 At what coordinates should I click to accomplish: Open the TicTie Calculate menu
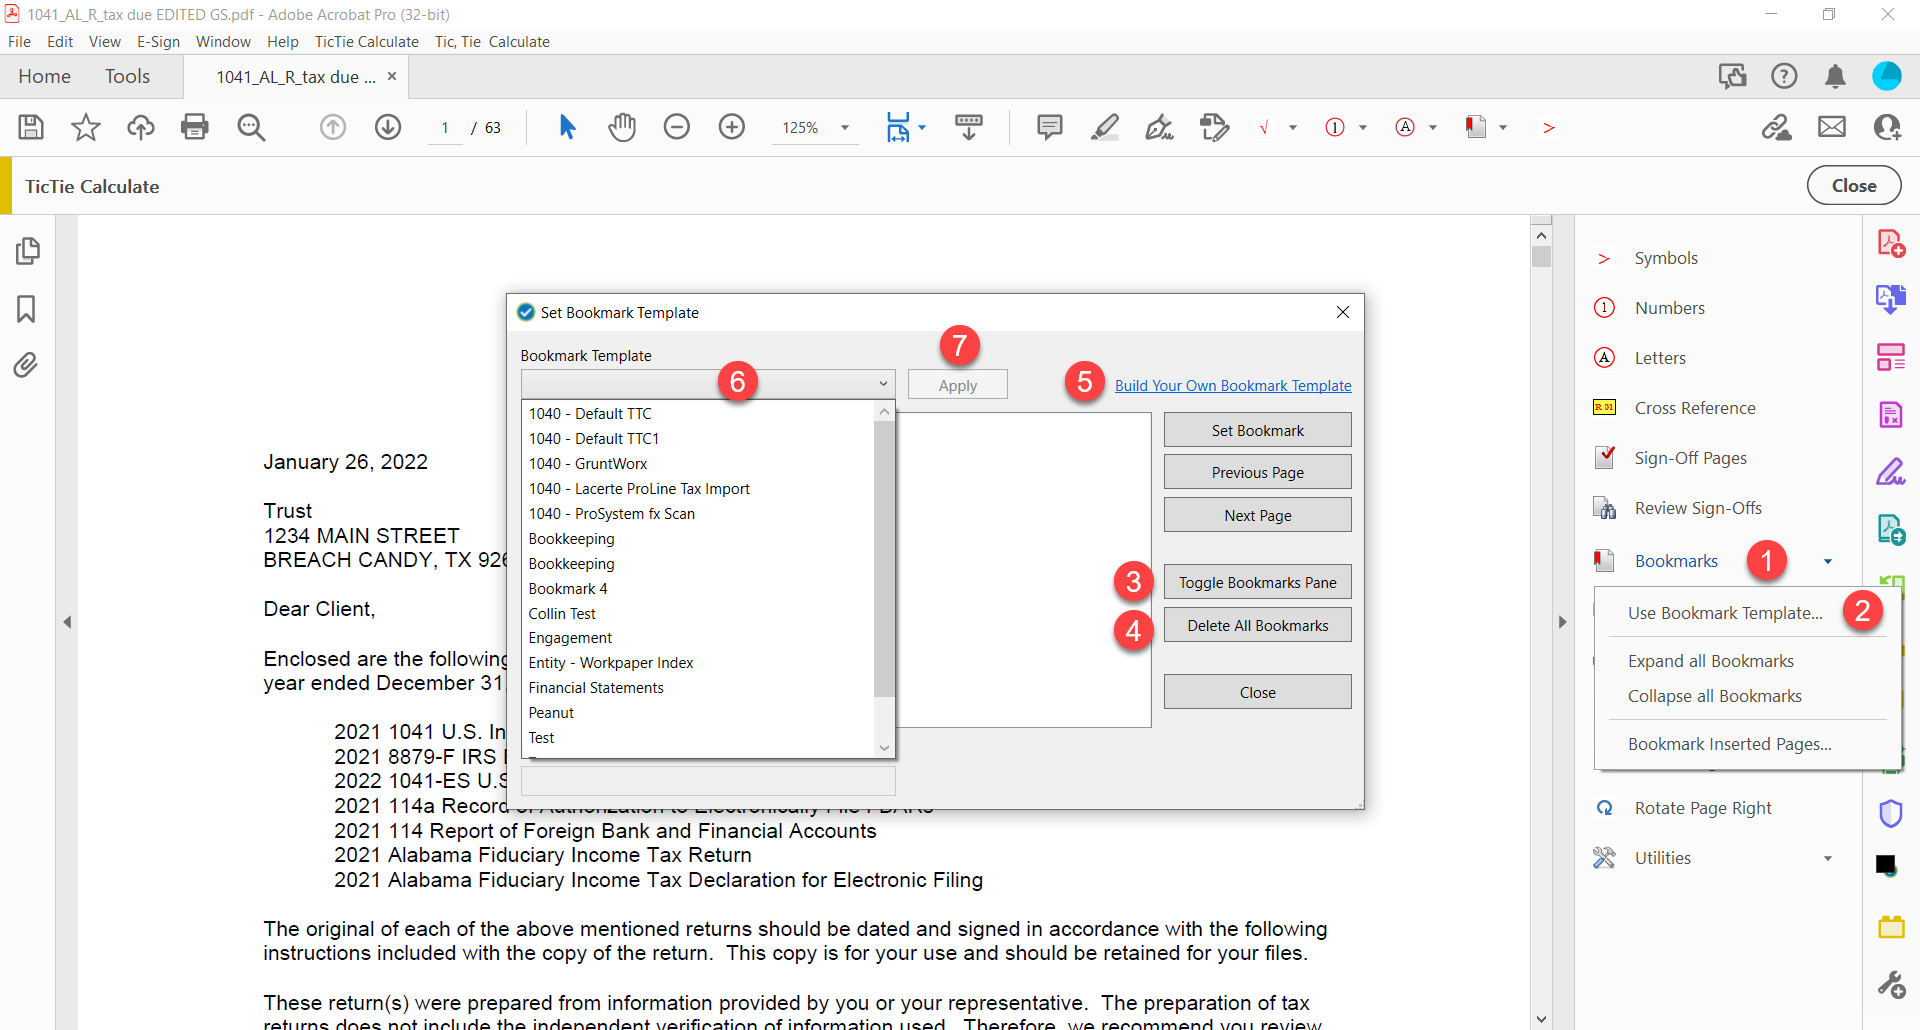point(366,41)
